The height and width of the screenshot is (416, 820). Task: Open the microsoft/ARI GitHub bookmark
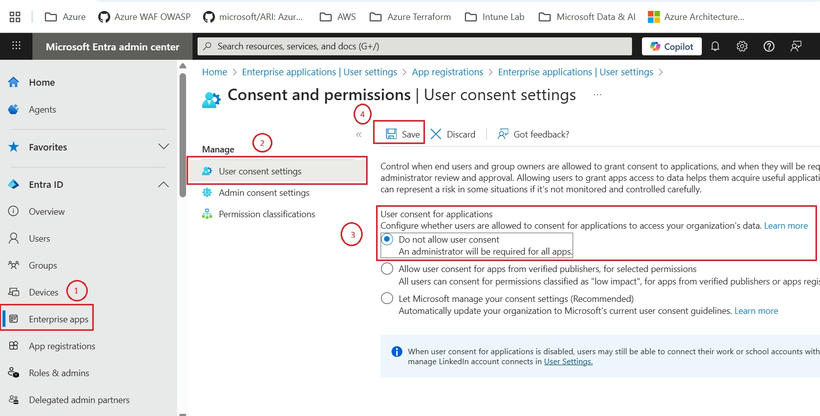(253, 17)
